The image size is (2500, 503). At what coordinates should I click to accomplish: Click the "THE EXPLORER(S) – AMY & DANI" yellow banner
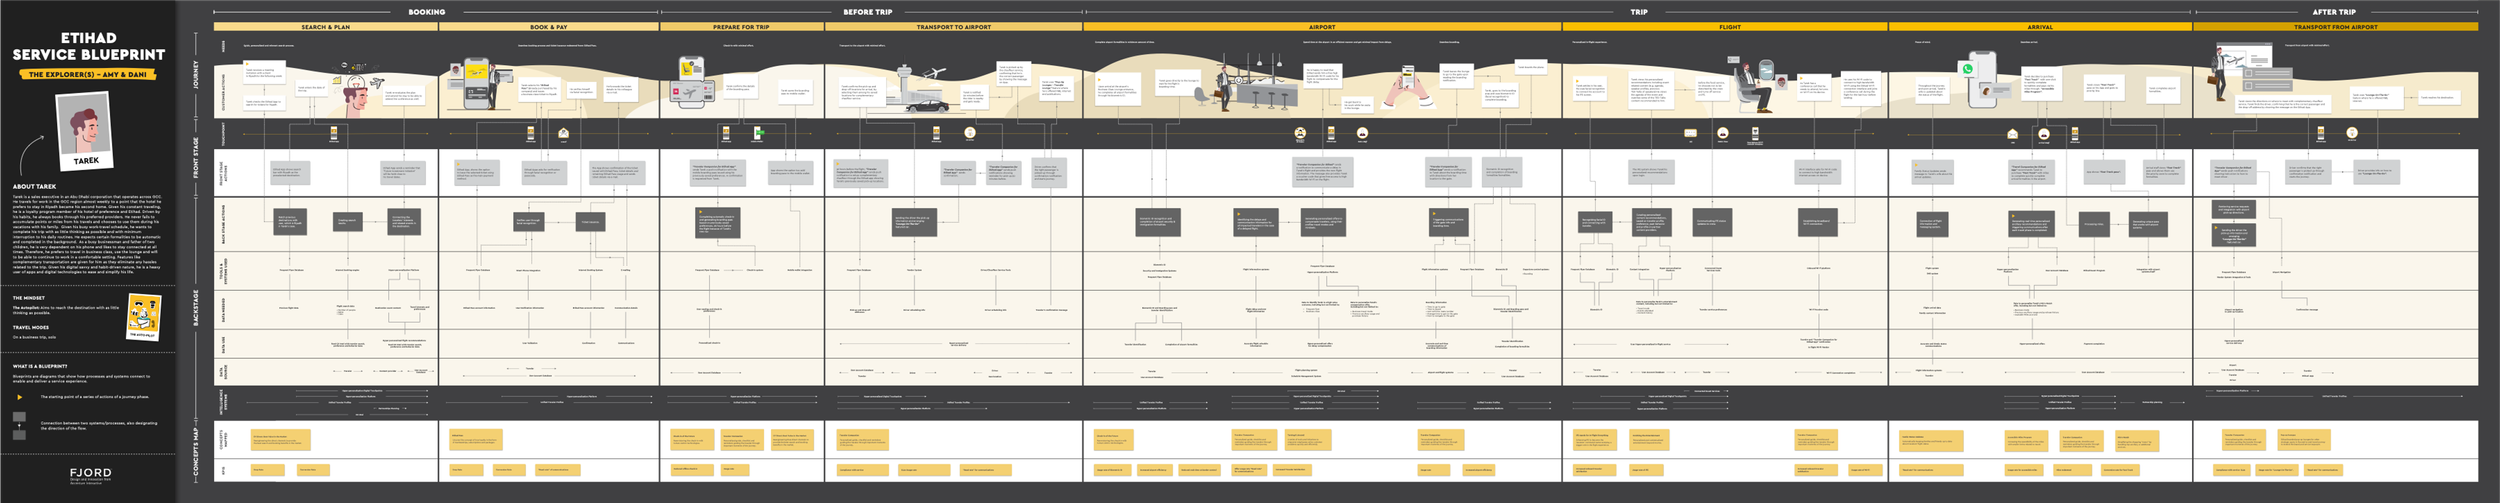(87, 74)
